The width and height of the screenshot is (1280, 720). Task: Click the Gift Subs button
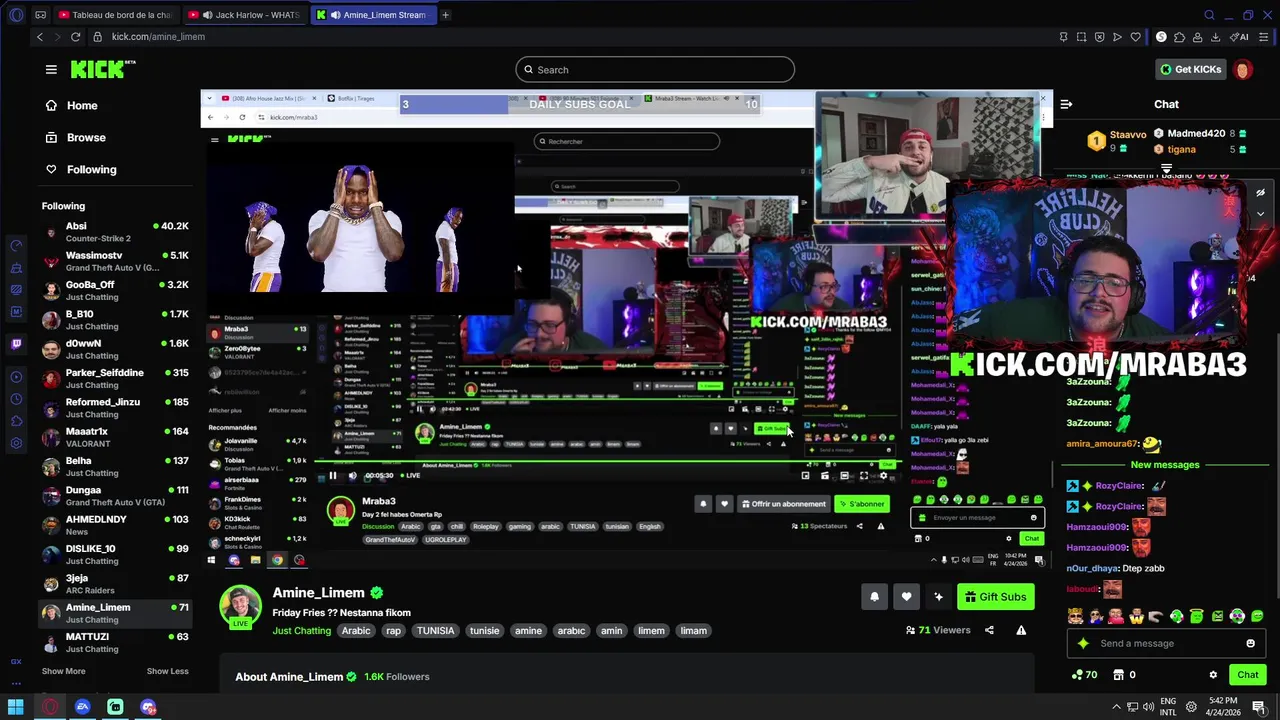(996, 597)
